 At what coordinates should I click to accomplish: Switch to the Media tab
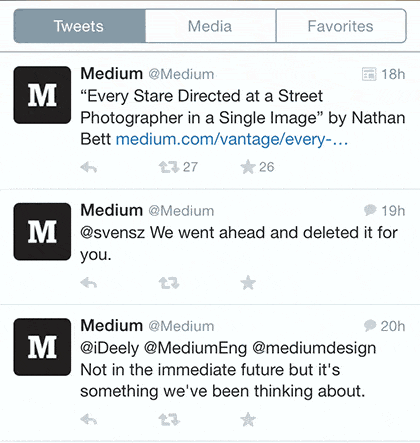click(x=210, y=26)
